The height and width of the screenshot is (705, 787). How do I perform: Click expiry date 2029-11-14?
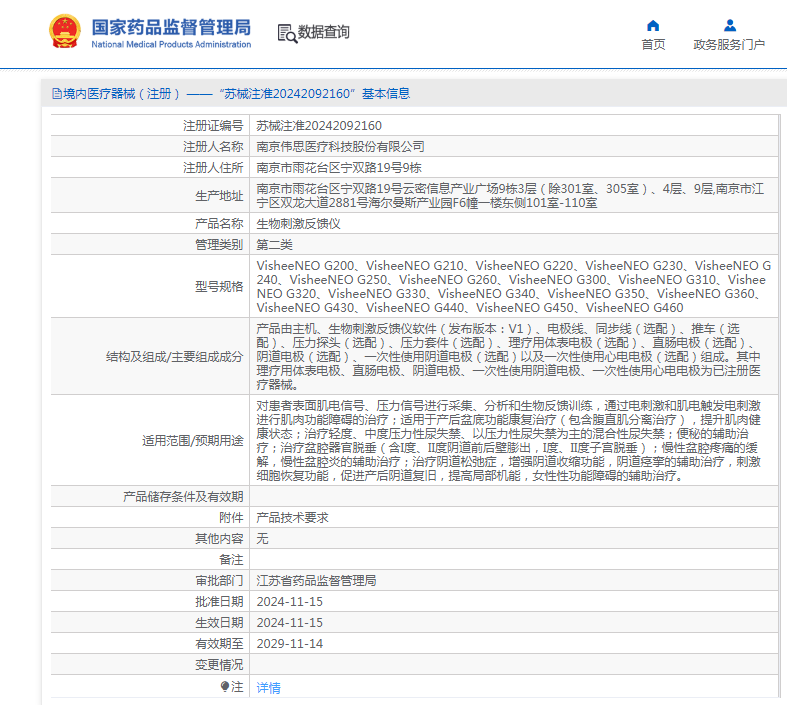coord(290,643)
